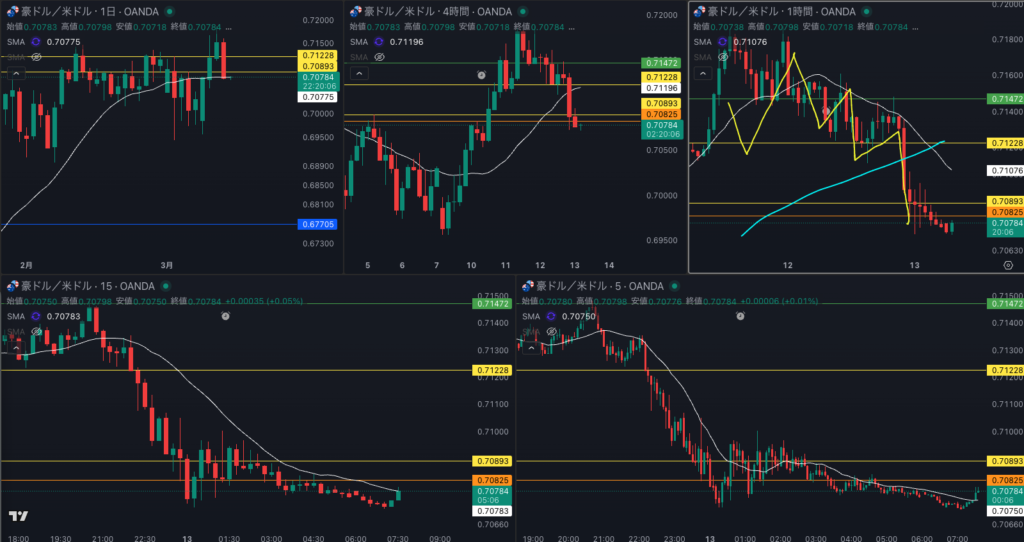Show the hidden SMA on the daily chart
The image size is (1024, 542).
coord(37,57)
